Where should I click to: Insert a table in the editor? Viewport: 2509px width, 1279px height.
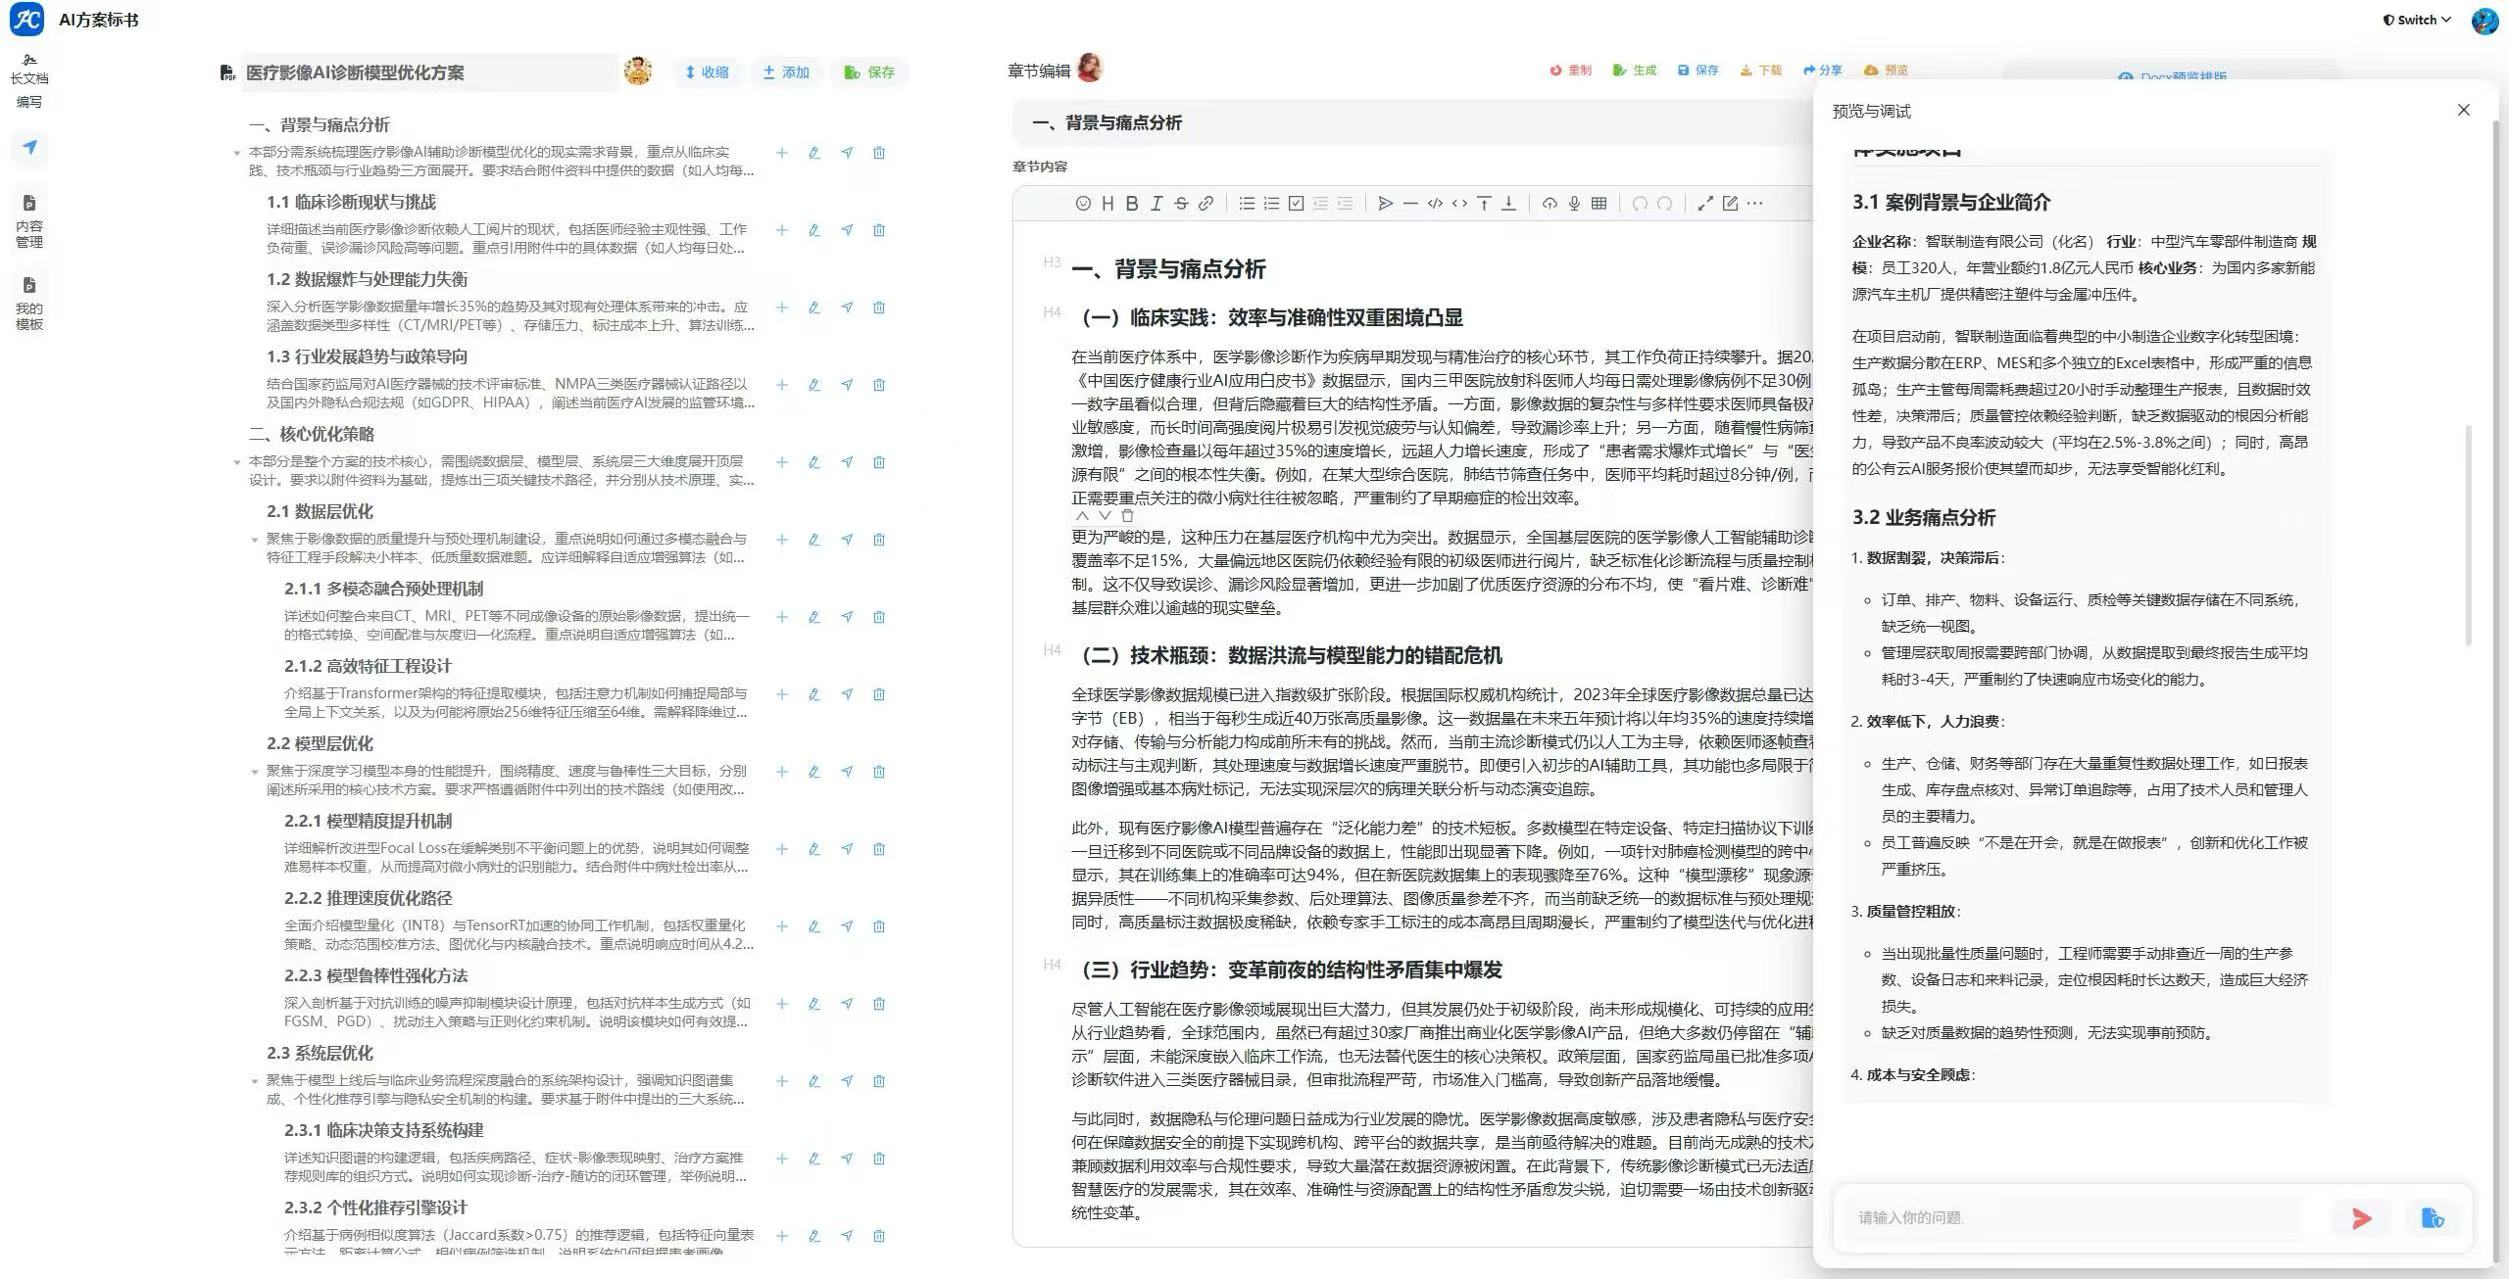(1599, 203)
